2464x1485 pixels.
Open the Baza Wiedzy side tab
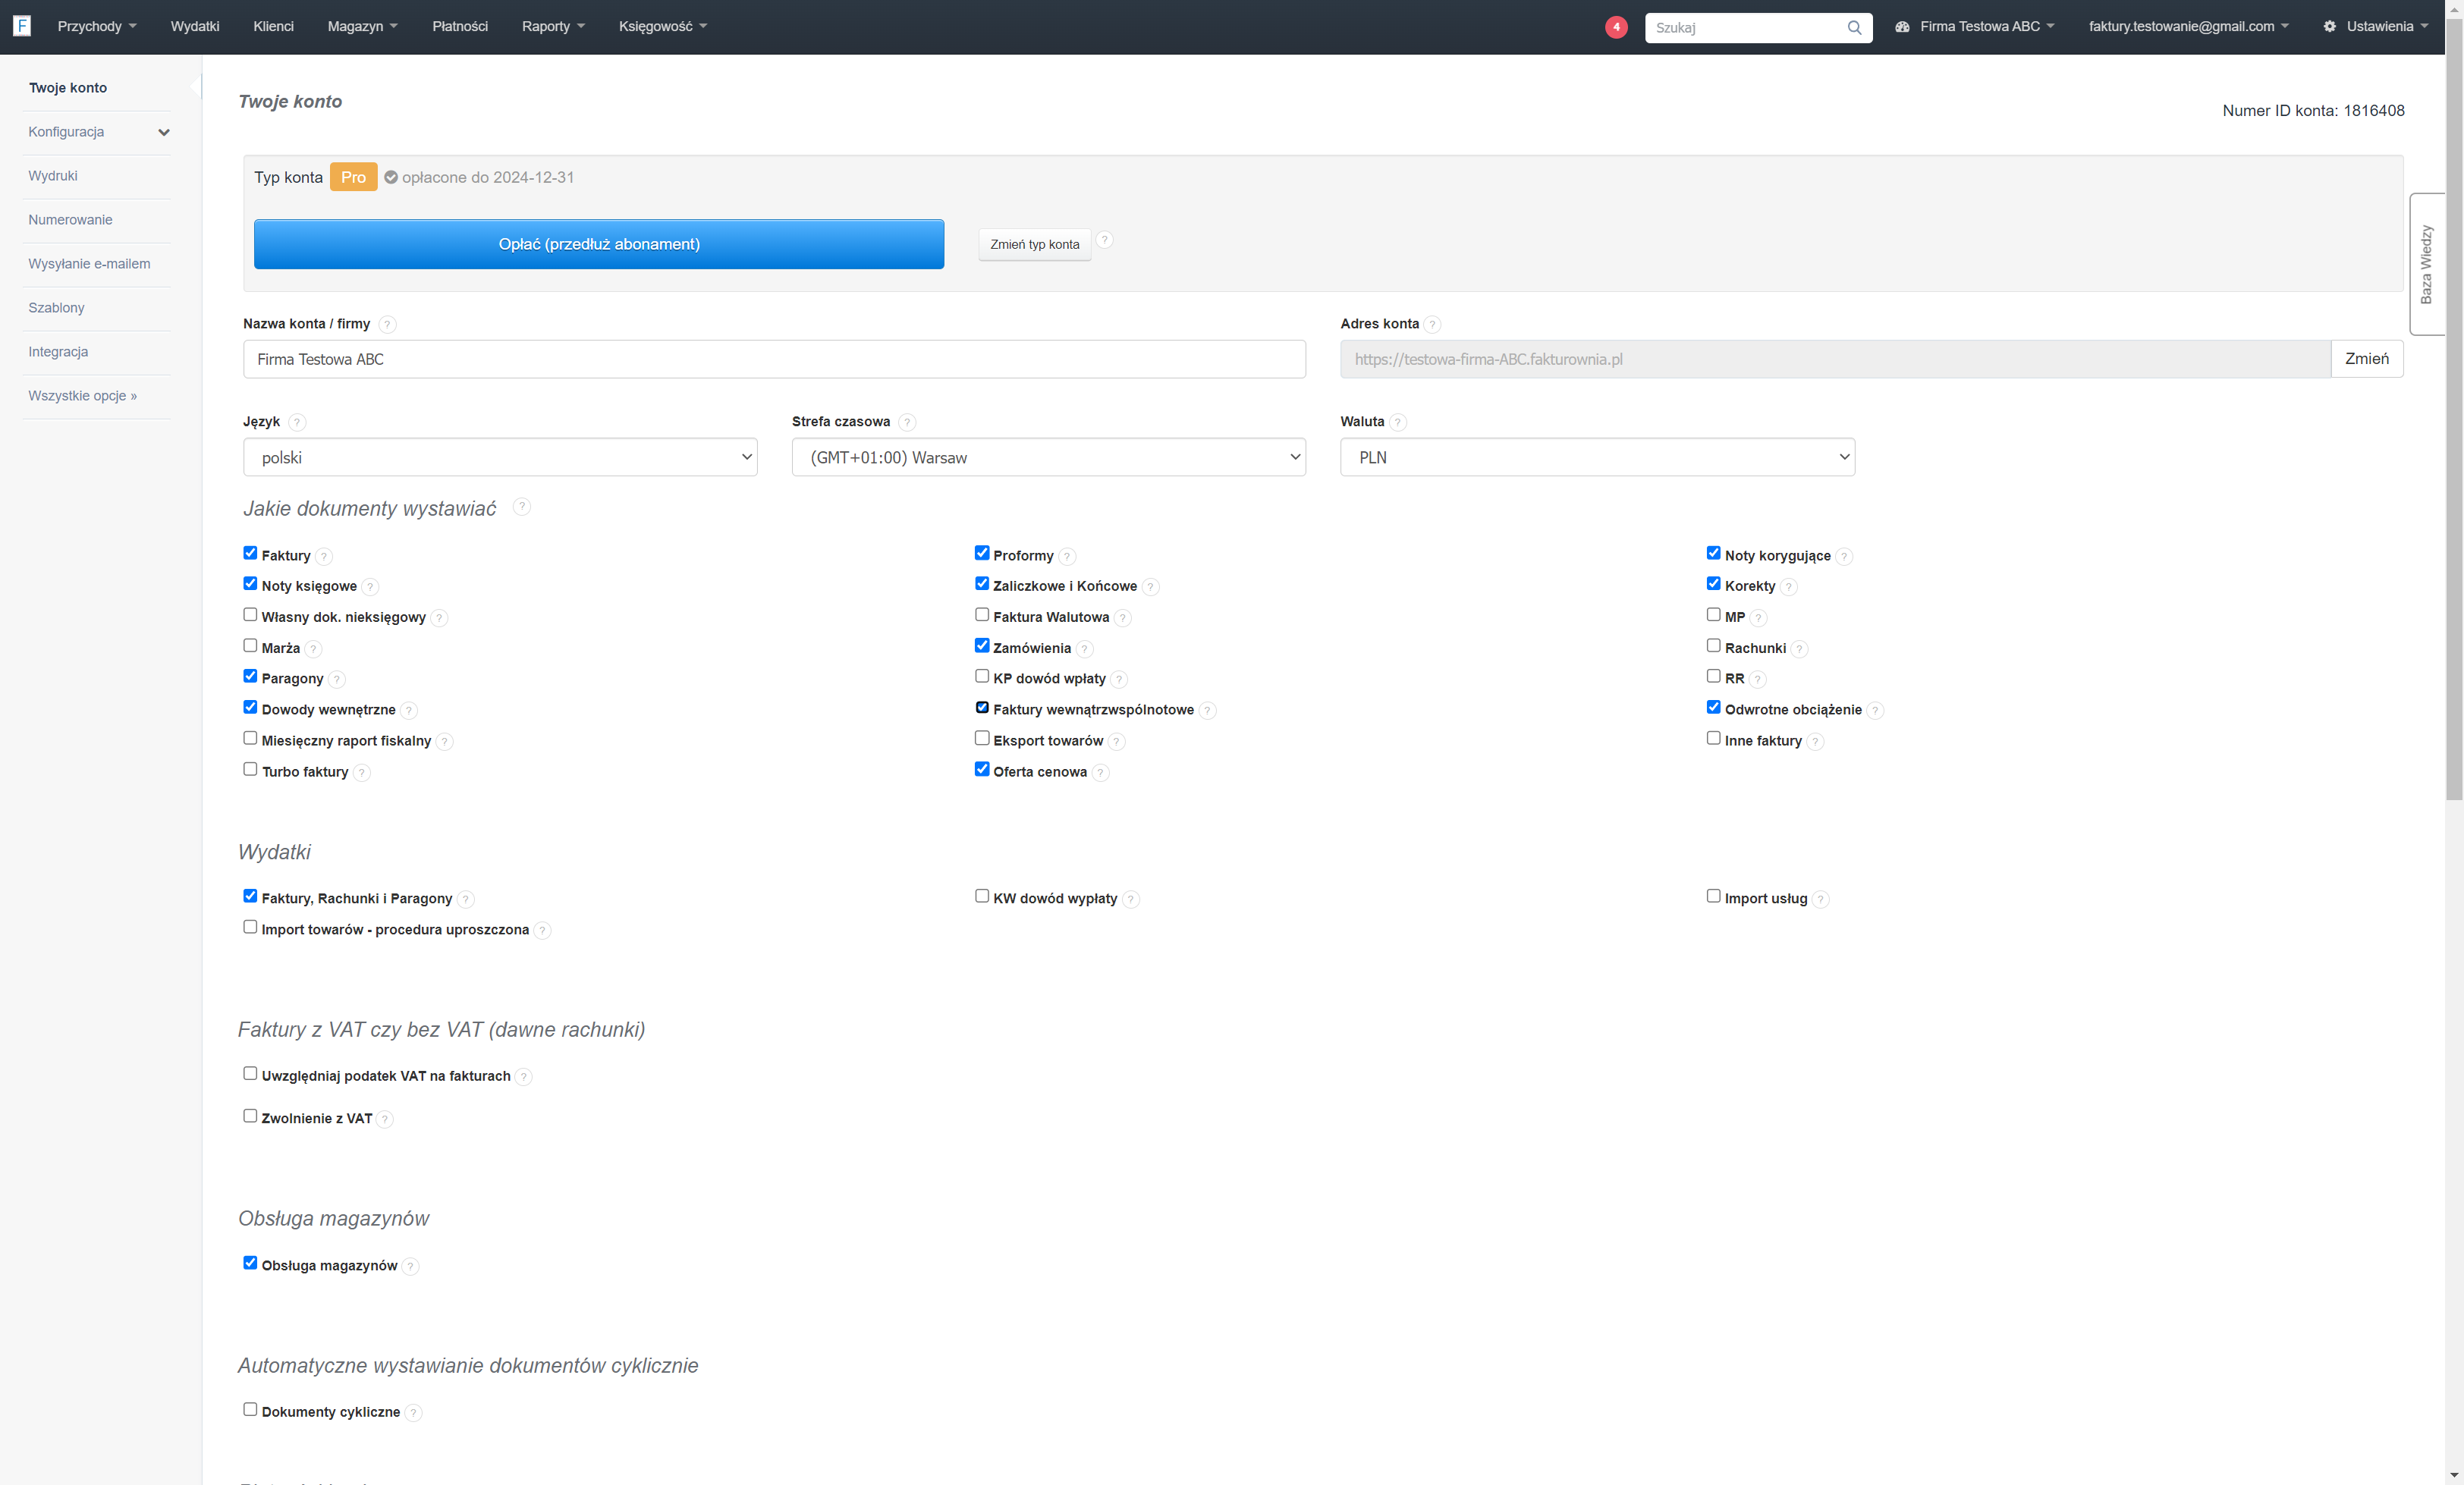pos(2426,264)
